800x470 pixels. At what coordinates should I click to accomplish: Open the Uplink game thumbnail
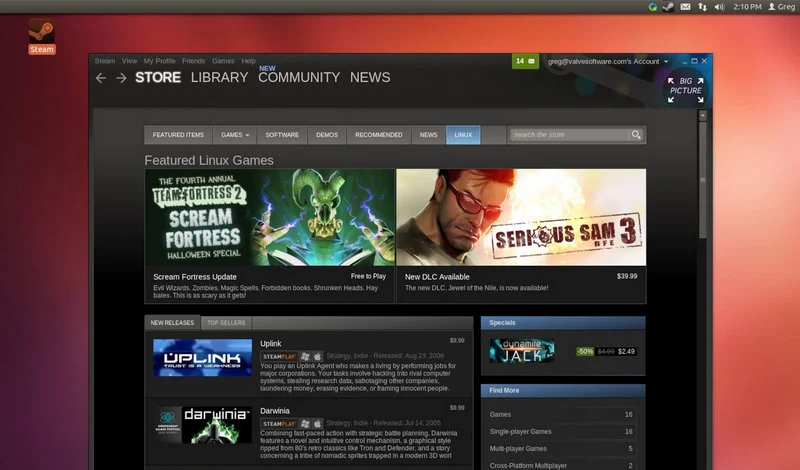click(203, 357)
